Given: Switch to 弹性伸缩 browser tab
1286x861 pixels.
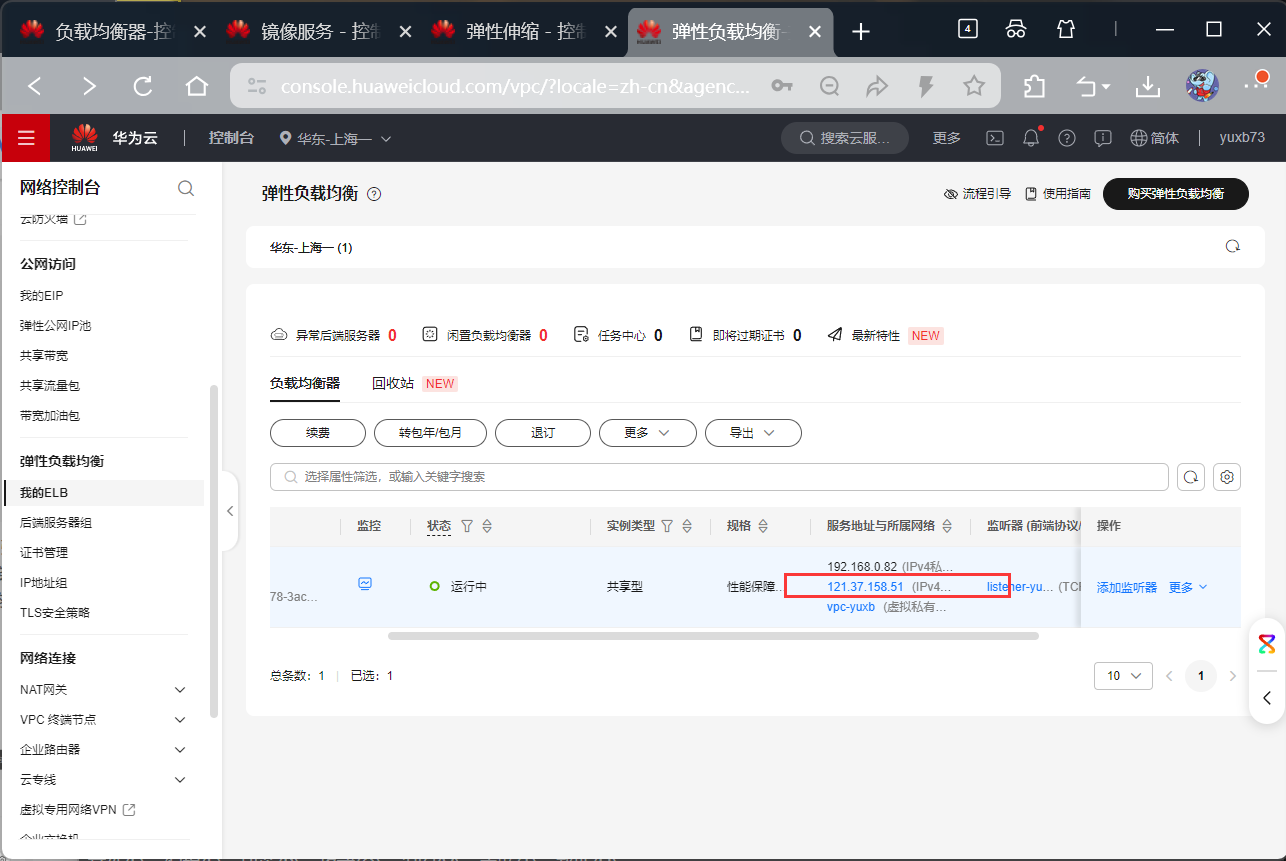Looking at the screenshot, I should (x=523, y=31).
